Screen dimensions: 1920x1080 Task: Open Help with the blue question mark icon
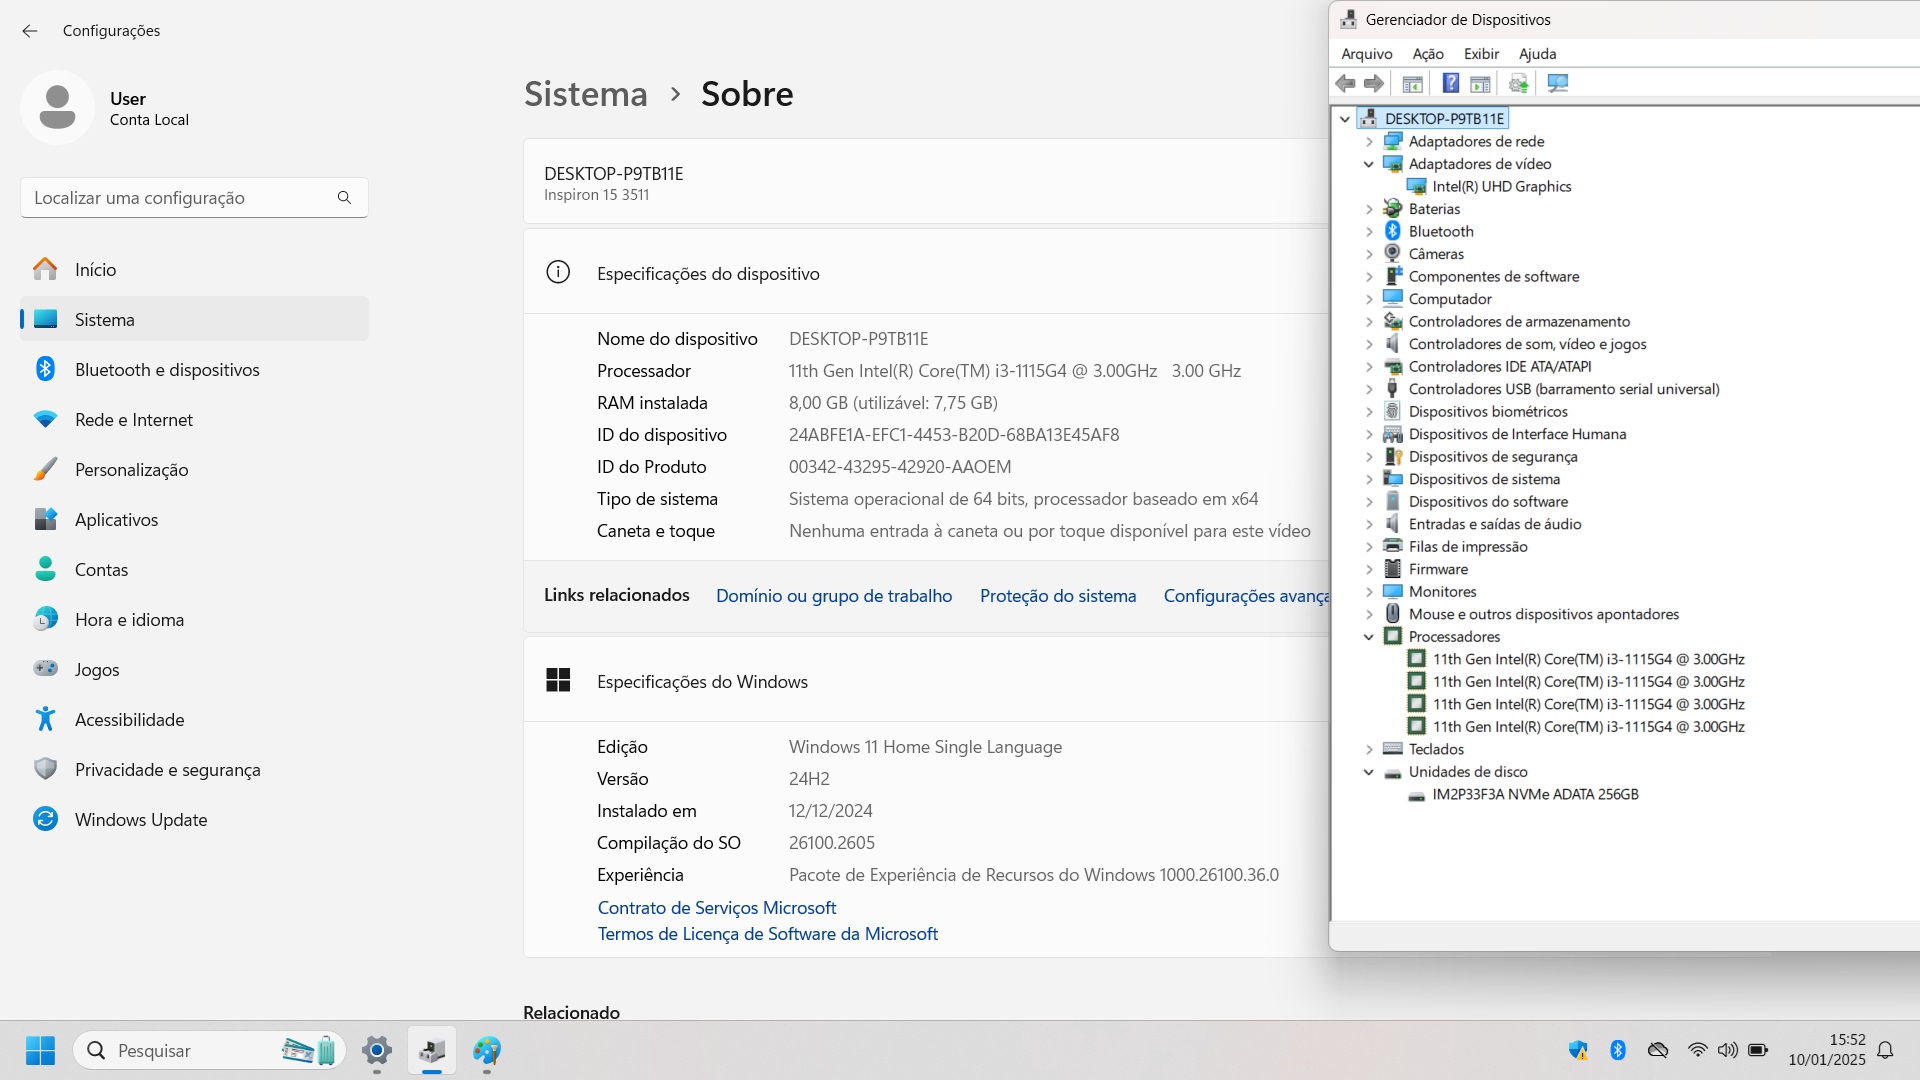pos(1450,84)
